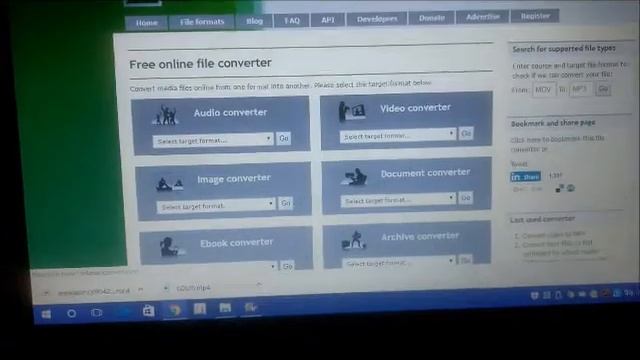Click the From format field showing MOV

(544, 90)
